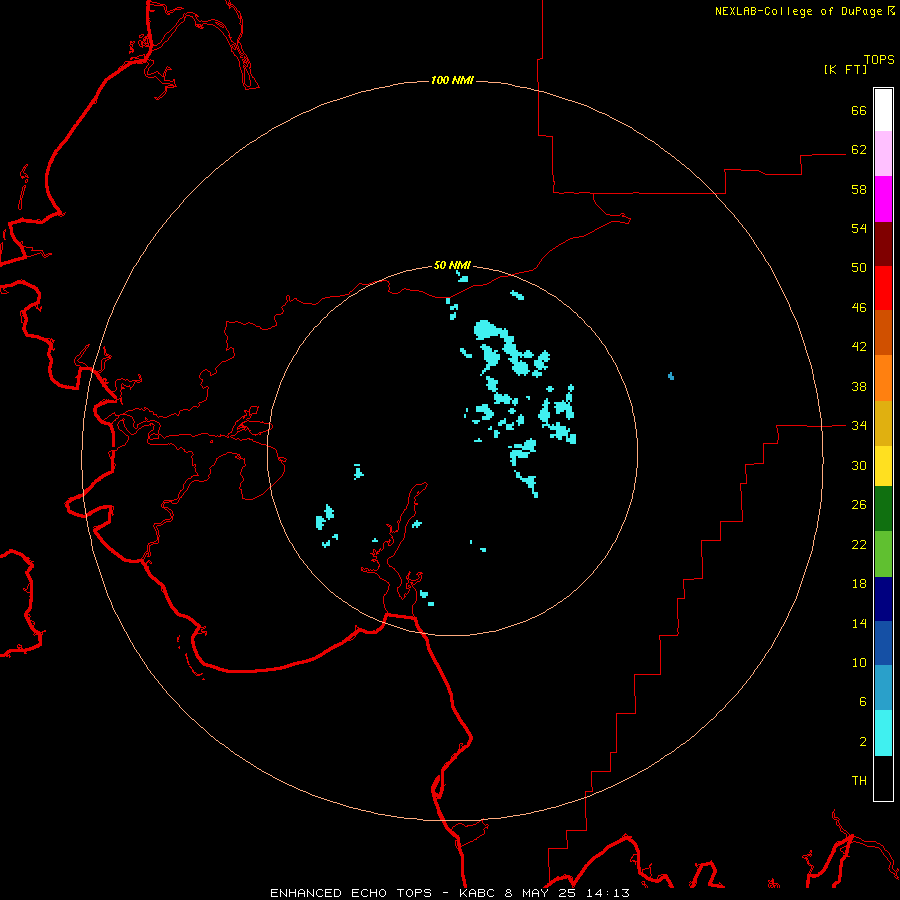Click the legend value 14
This screenshot has width=900, height=900.
859,623
